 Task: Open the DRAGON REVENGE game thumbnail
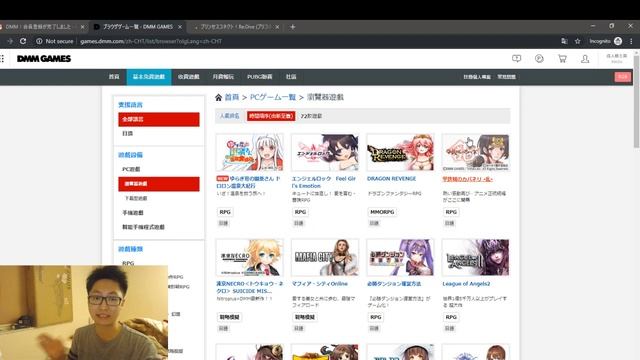click(x=400, y=153)
